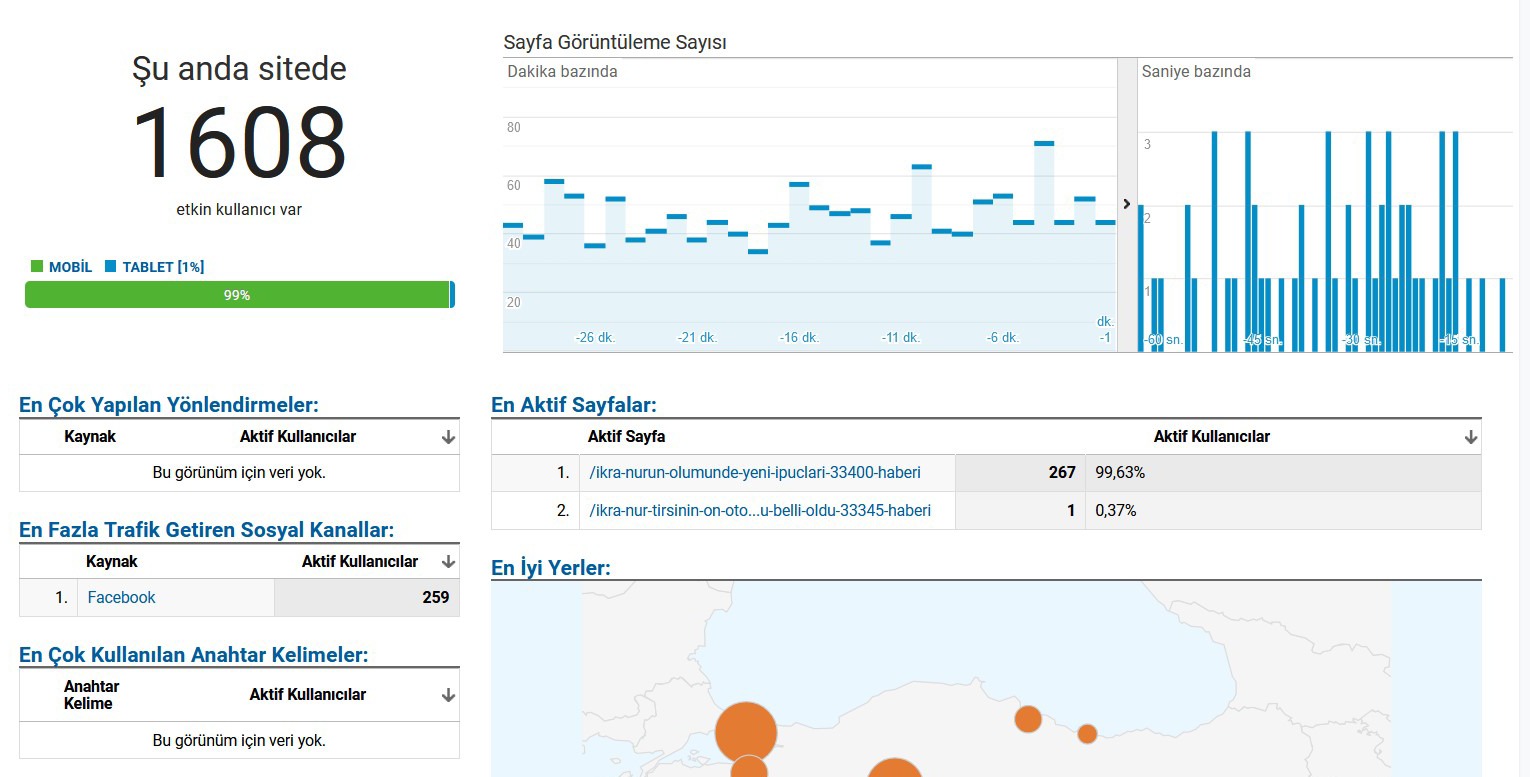The width and height of the screenshot is (1530, 777).
Task: Expand charts using the chevron between graphs
Action: click(1127, 204)
